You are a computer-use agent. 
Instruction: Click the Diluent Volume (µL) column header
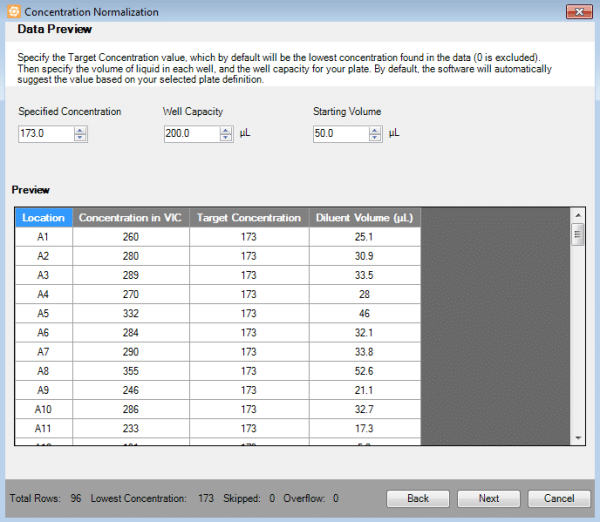pyautogui.click(x=364, y=218)
